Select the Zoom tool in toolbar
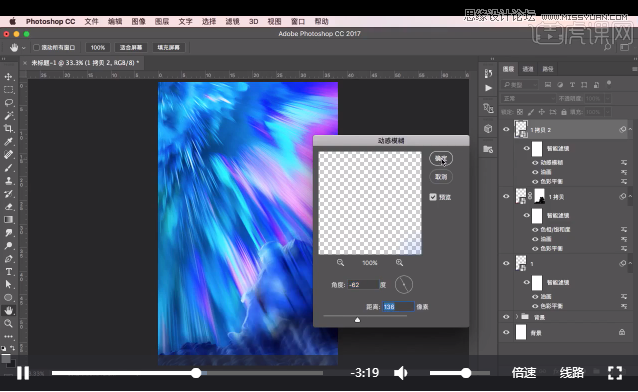 pyautogui.click(x=9, y=324)
